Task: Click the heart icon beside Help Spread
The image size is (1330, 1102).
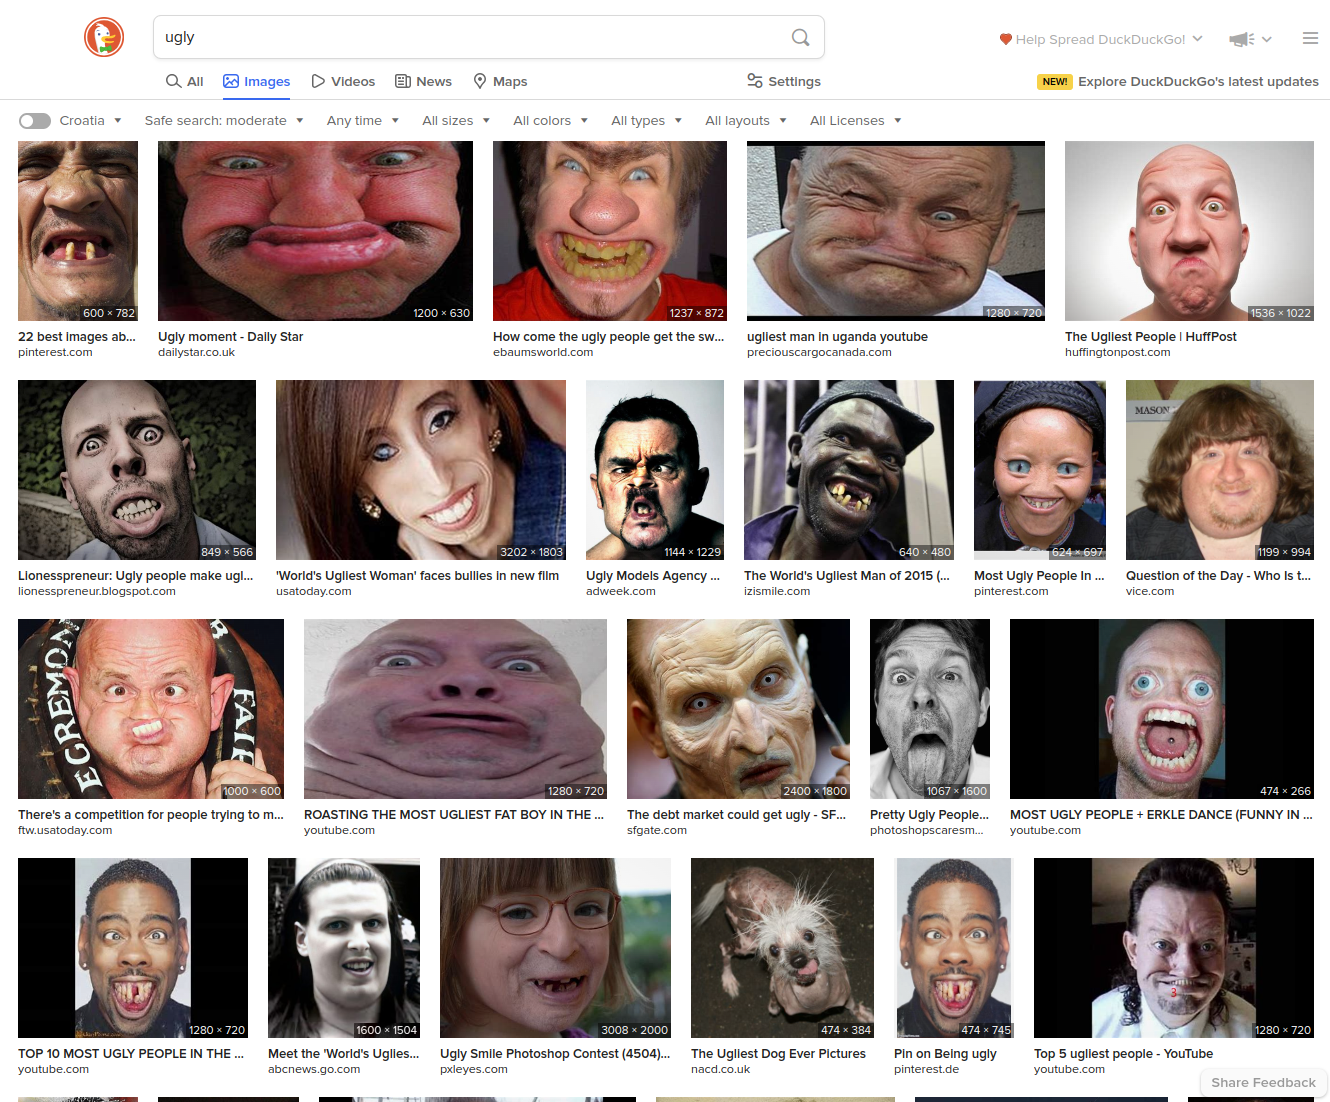Action: pyautogui.click(x=1006, y=39)
